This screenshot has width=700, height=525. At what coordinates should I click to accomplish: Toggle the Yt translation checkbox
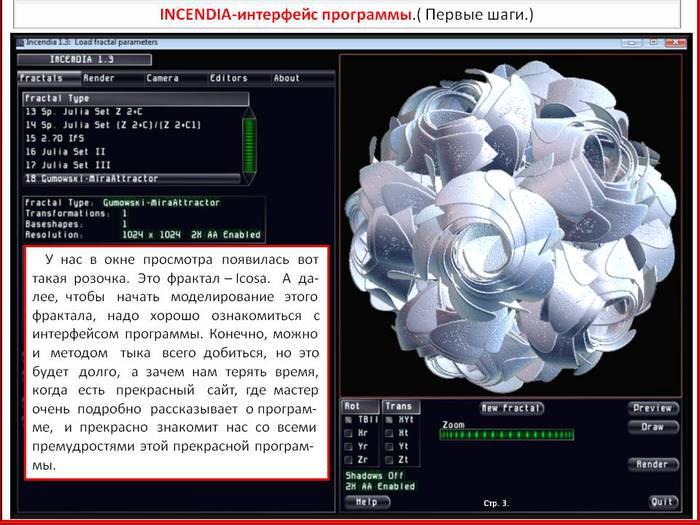click(389, 446)
